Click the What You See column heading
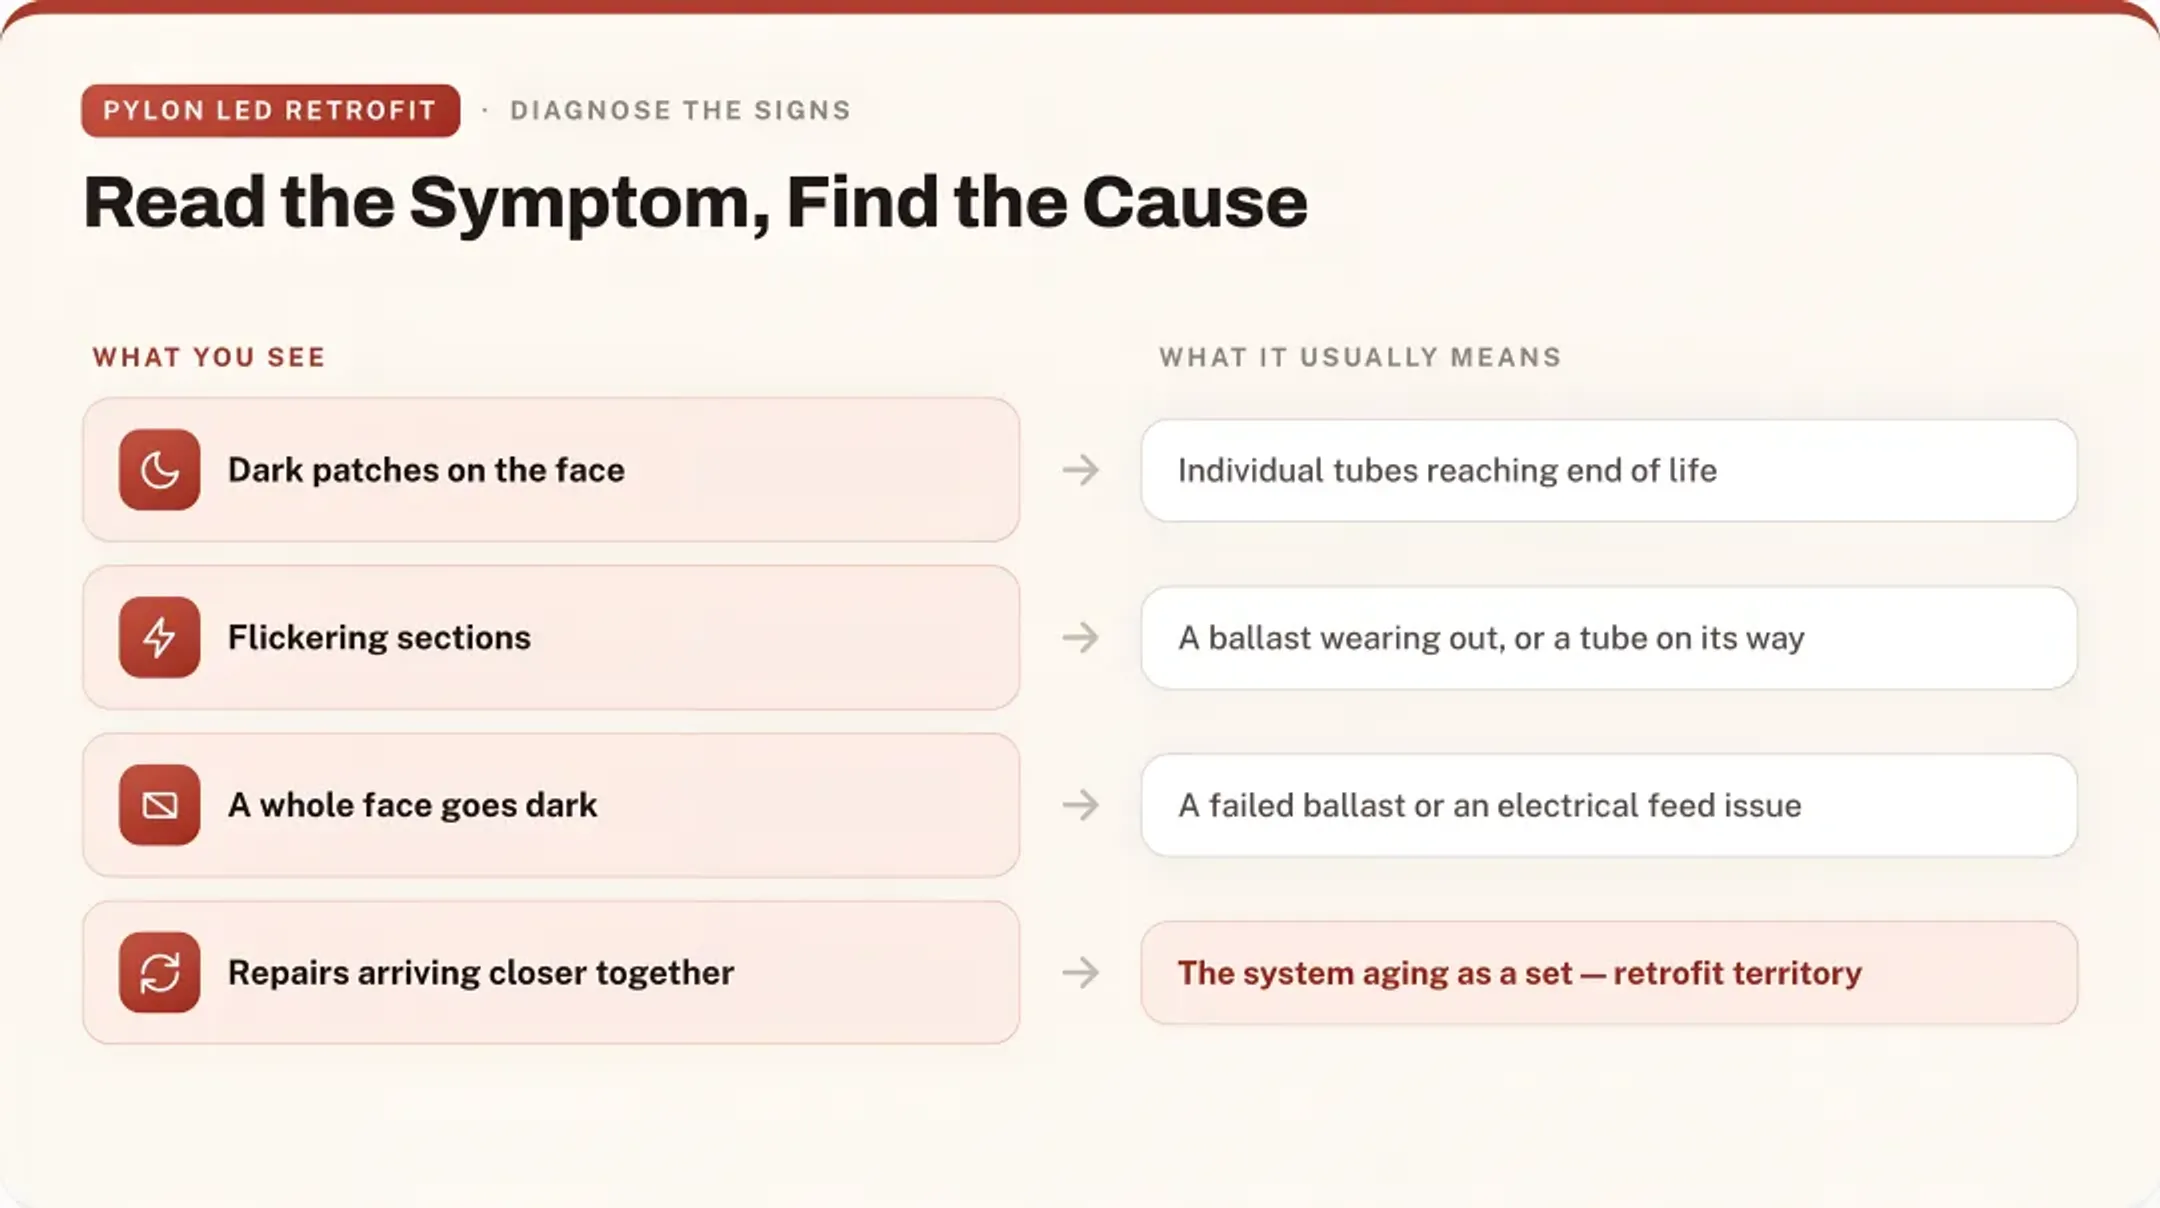Image resolution: width=2160 pixels, height=1208 pixels. point(209,357)
